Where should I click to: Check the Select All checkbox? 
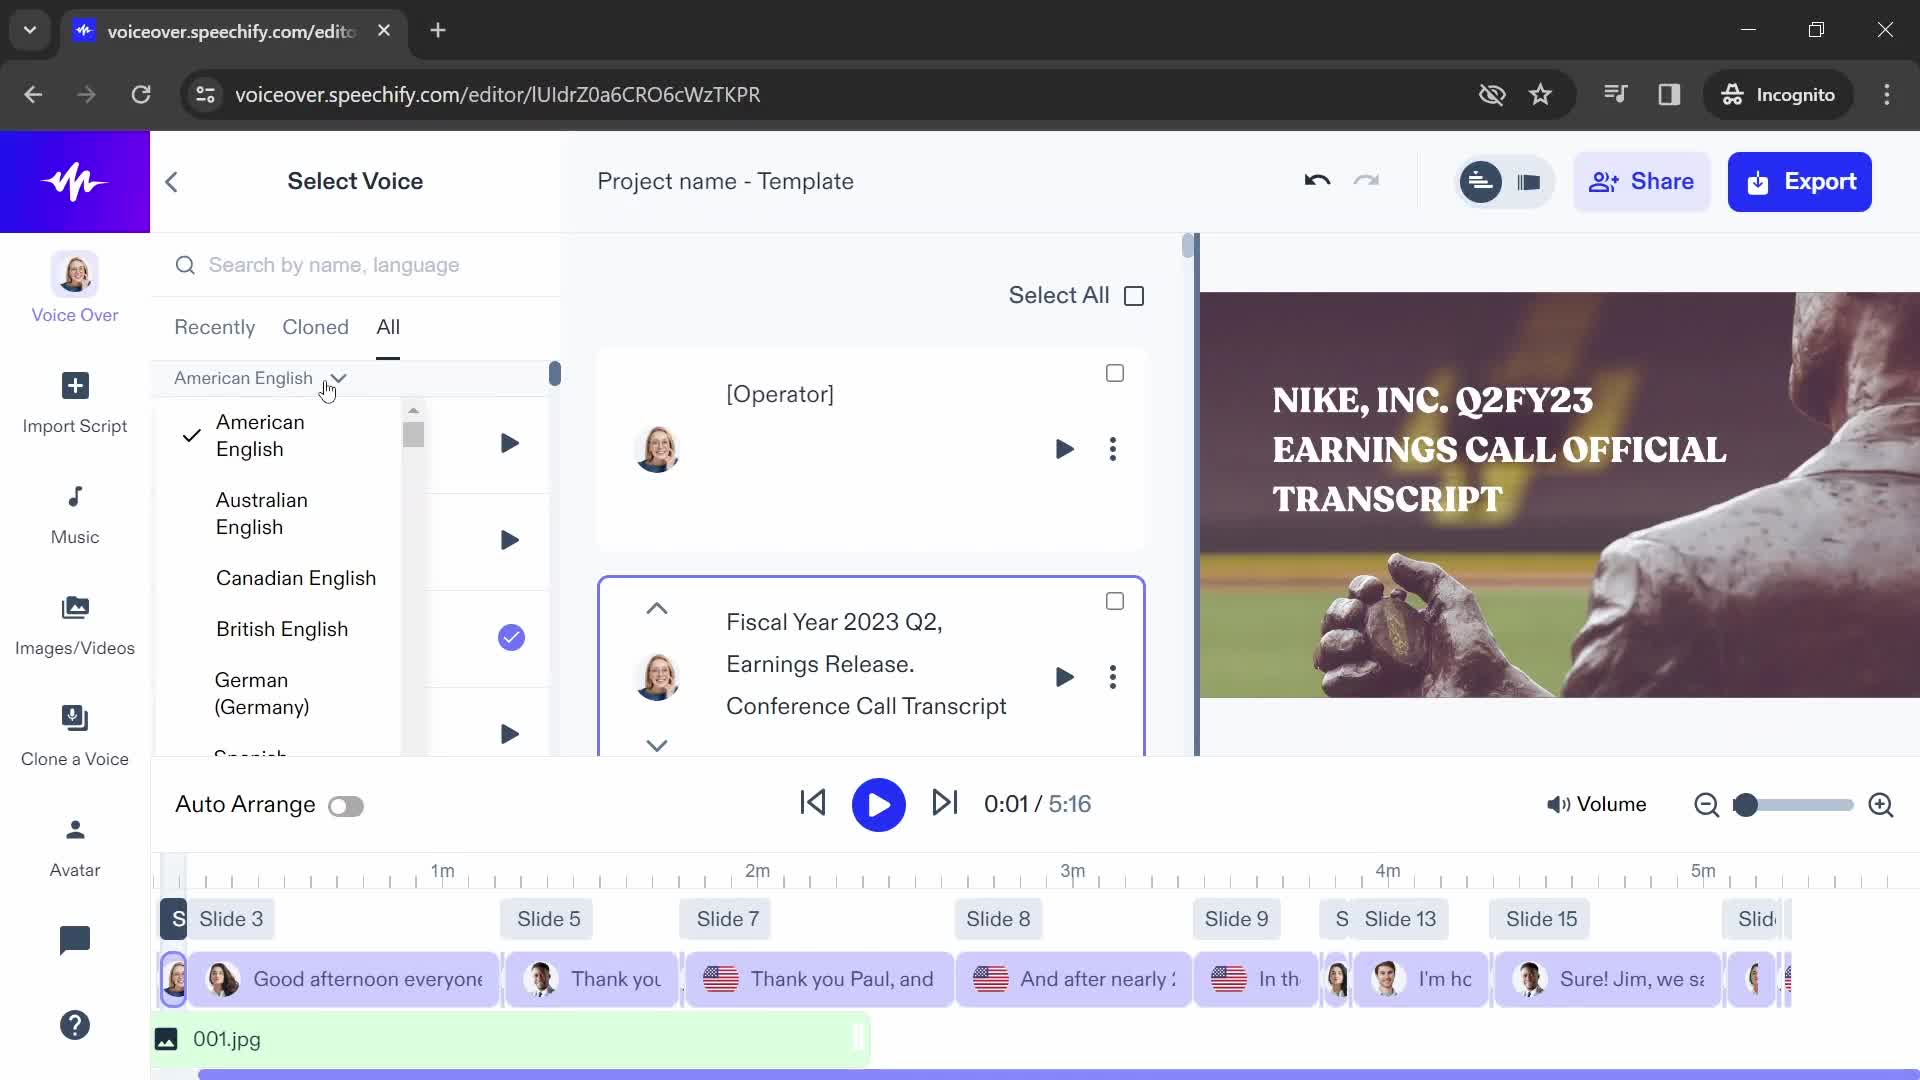(x=1133, y=294)
